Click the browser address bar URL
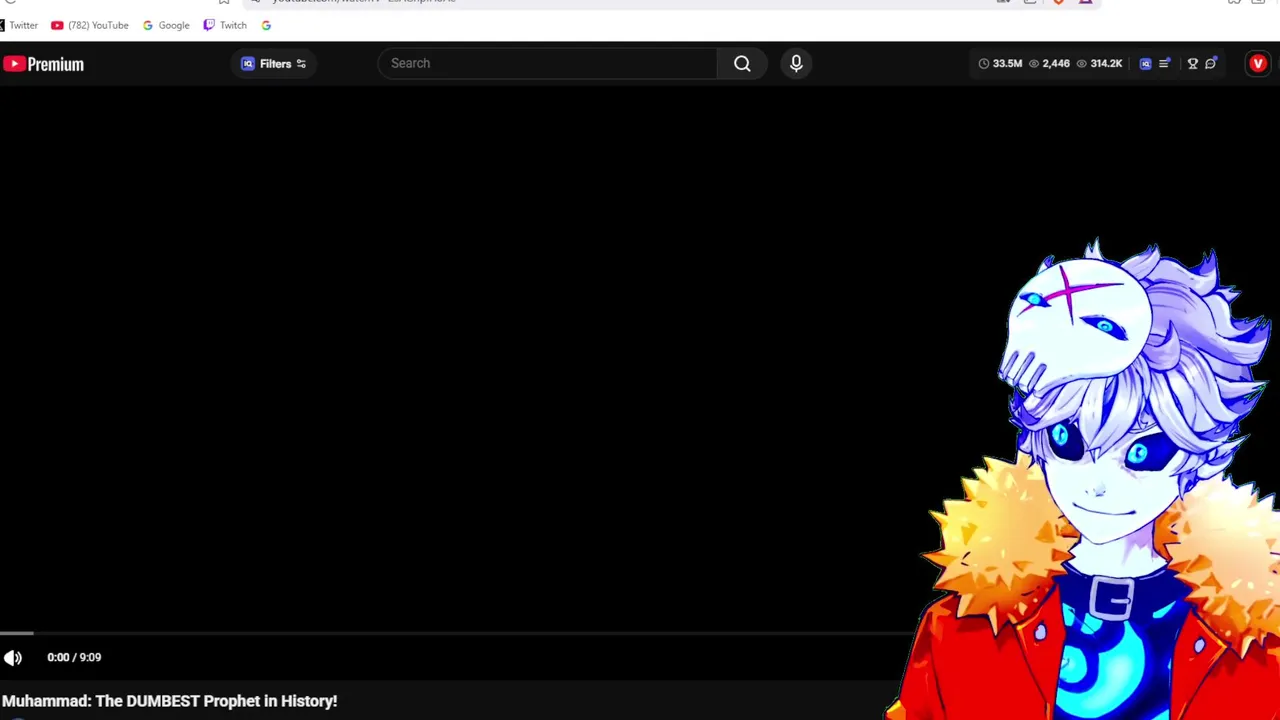 (364, 1)
